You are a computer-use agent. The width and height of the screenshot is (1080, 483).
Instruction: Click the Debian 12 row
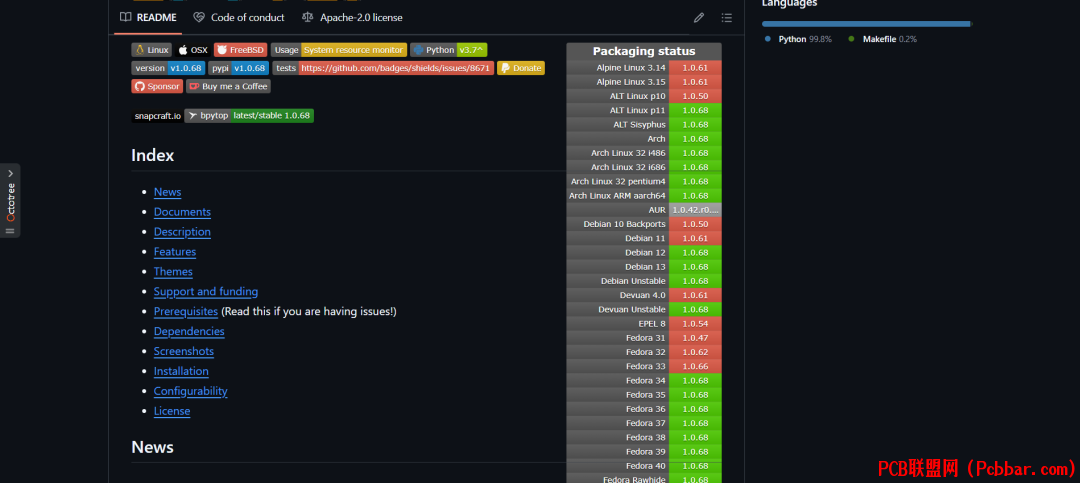tap(644, 252)
